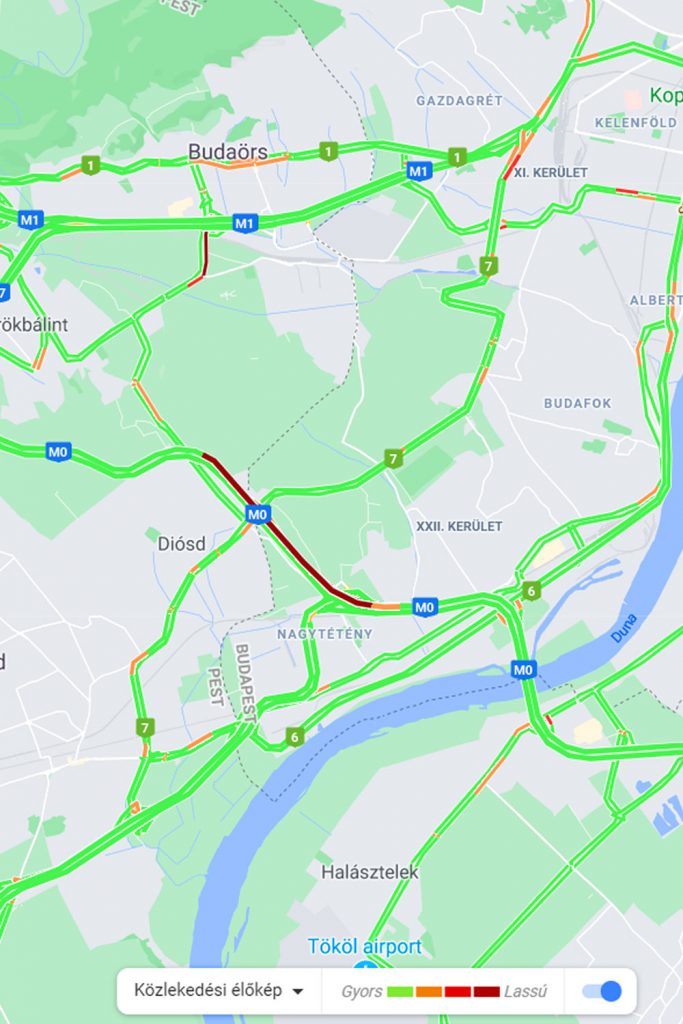Click the route 7 marker near Kelenföld south
Image resolution: width=683 pixels, height=1024 pixels.
point(488,266)
